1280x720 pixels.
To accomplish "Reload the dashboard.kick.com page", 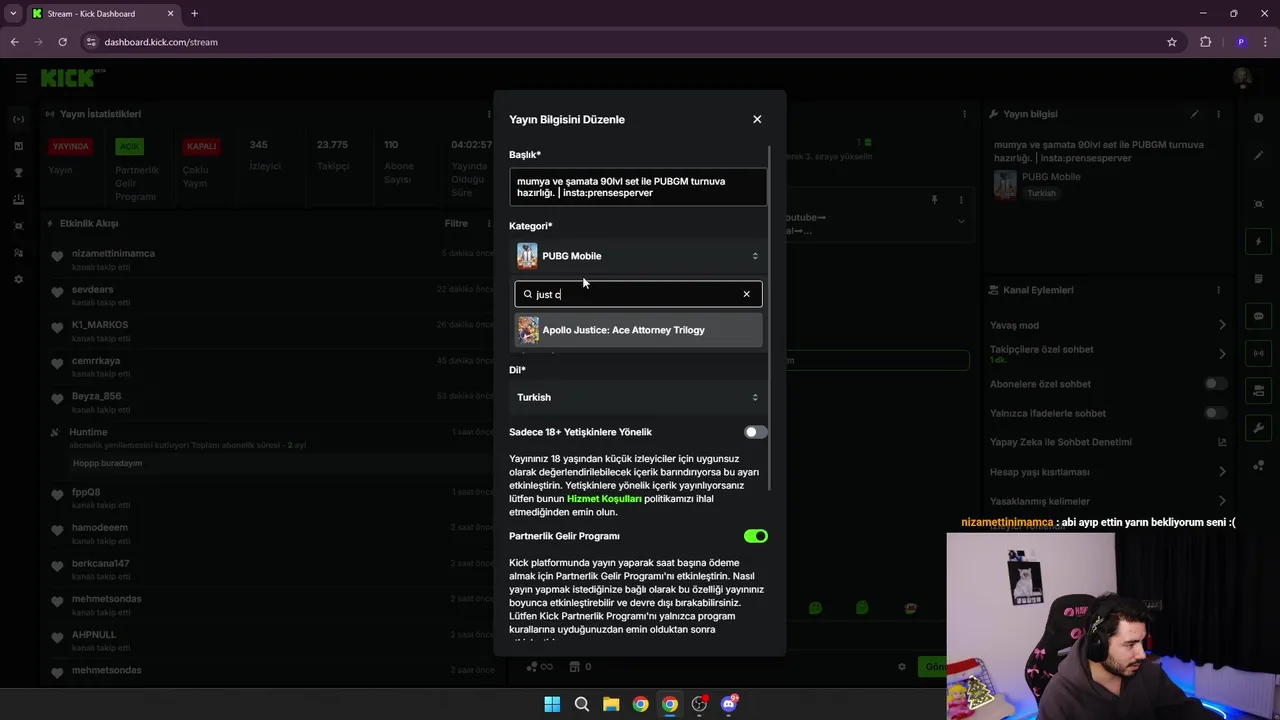I will point(62,42).
